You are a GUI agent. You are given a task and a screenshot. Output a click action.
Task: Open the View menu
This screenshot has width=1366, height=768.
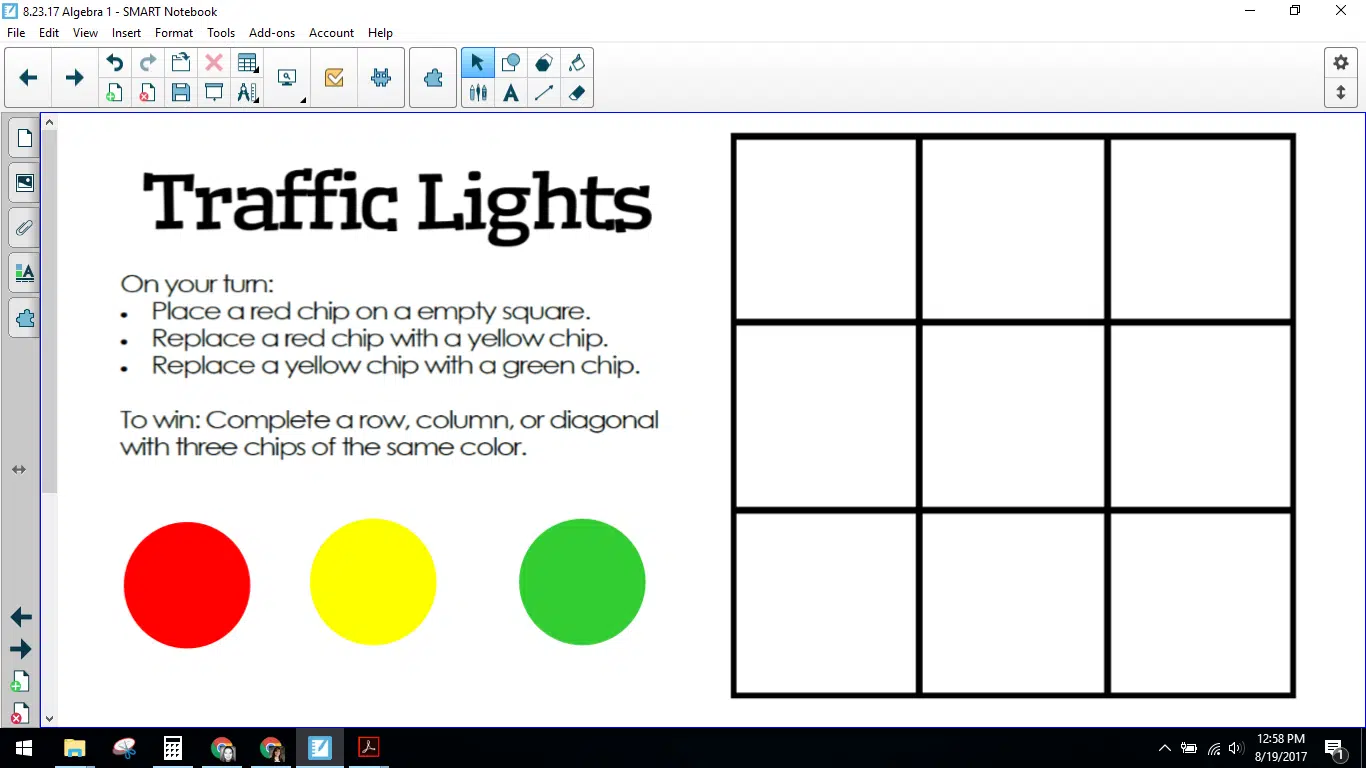[86, 33]
